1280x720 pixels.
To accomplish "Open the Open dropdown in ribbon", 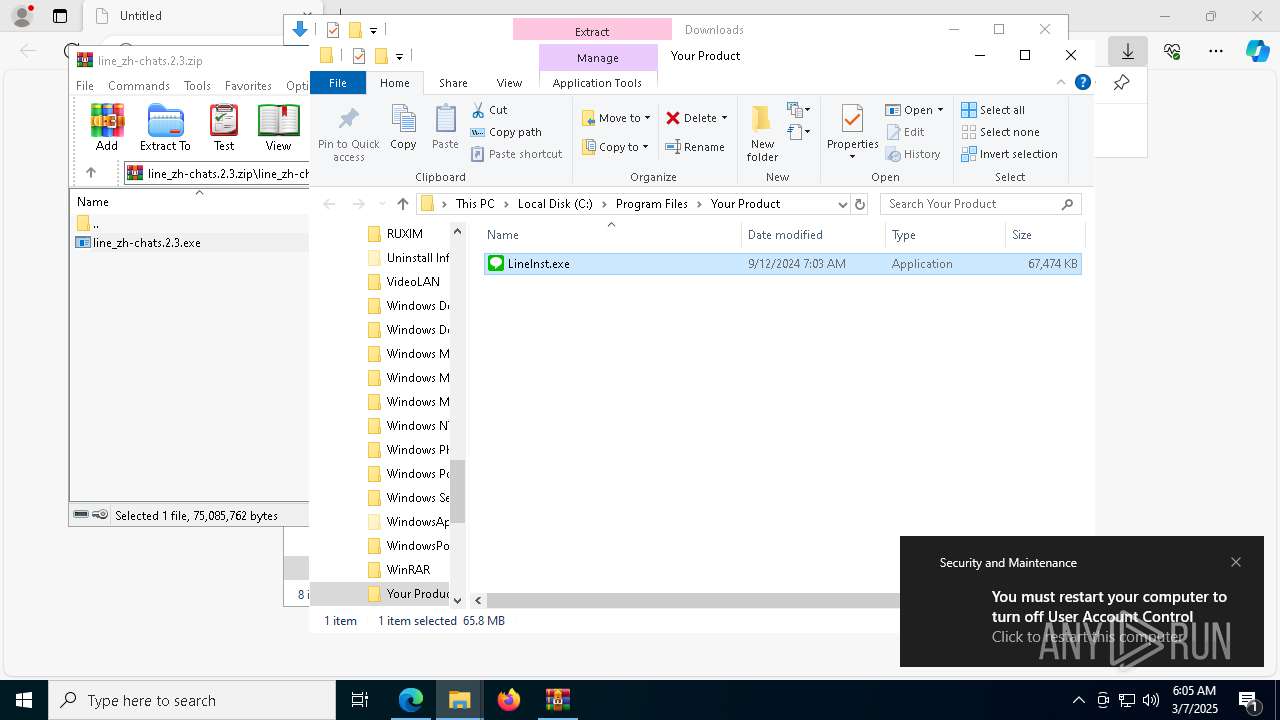I will pos(914,110).
